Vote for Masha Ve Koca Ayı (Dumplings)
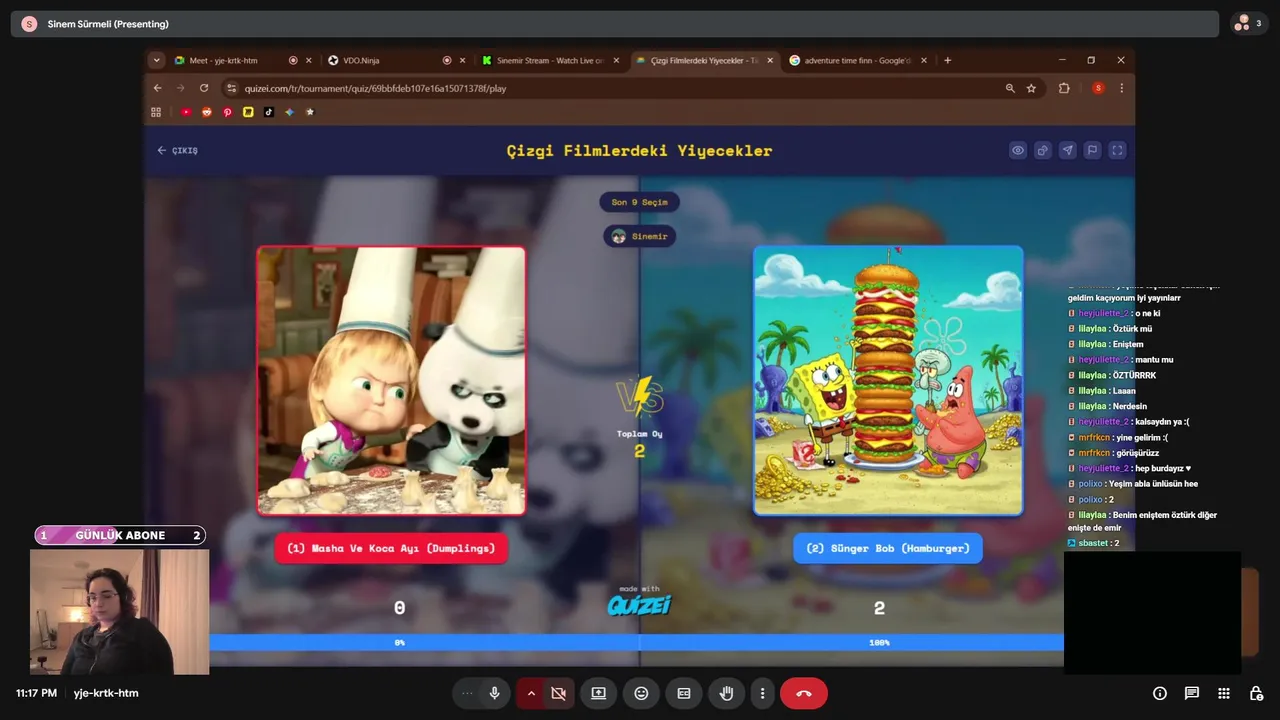 coord(391,548)
